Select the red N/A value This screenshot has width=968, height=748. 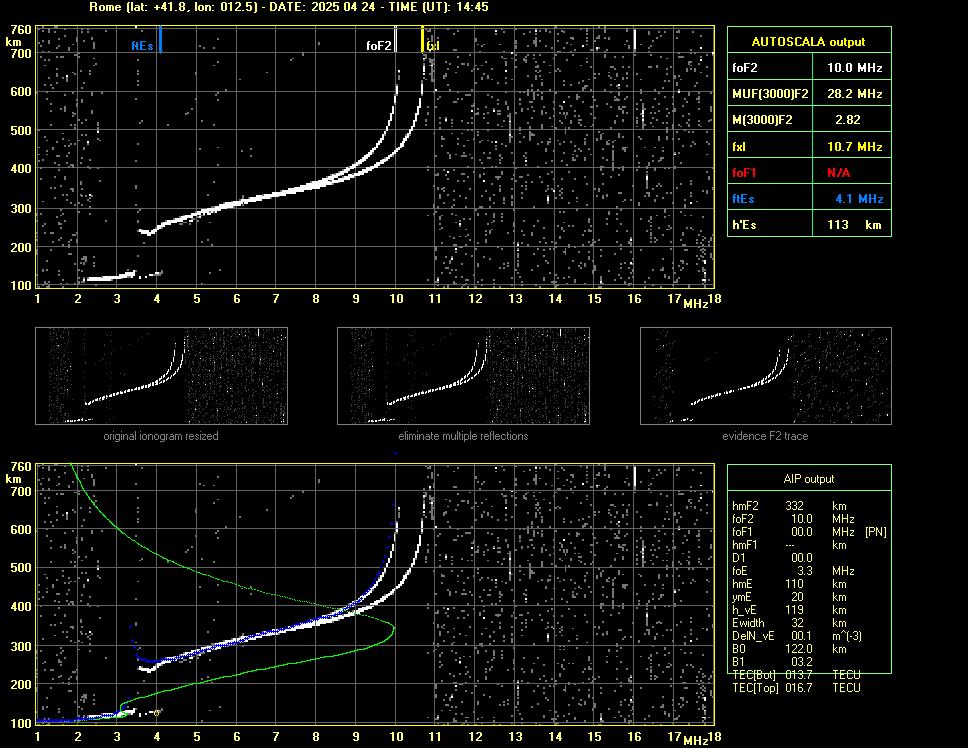coord(839,173)
